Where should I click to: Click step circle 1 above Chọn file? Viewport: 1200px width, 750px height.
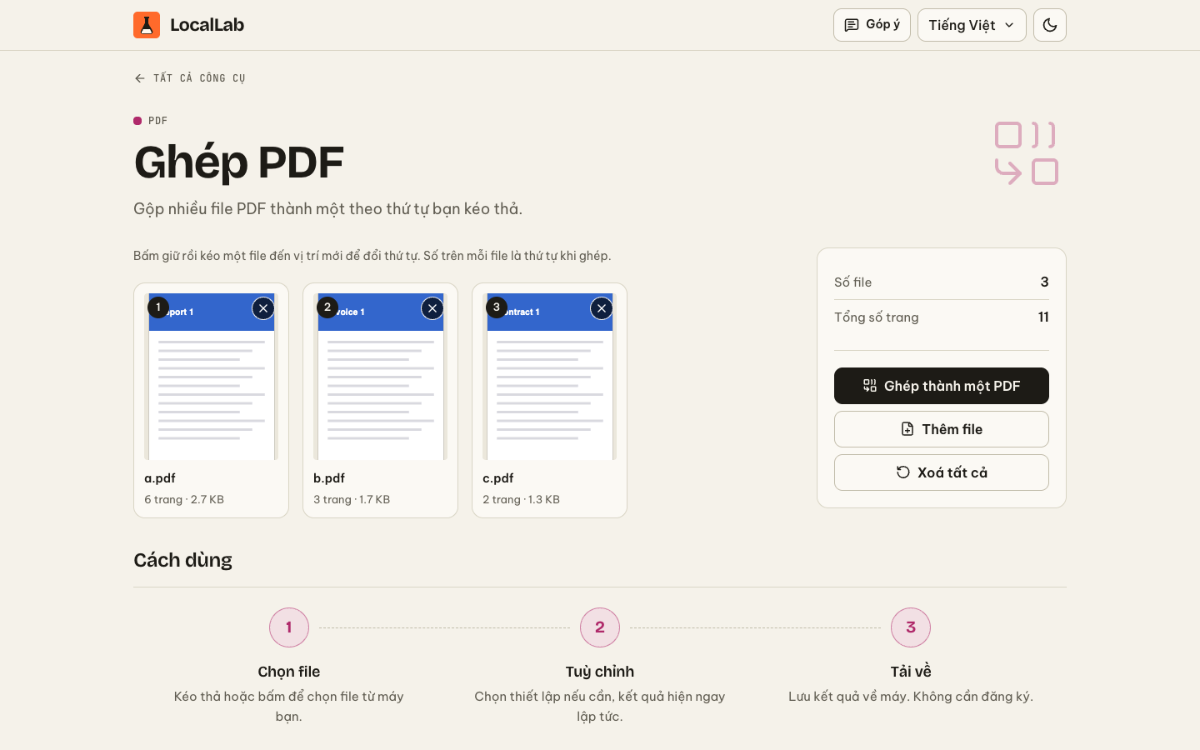coord(289,628)
